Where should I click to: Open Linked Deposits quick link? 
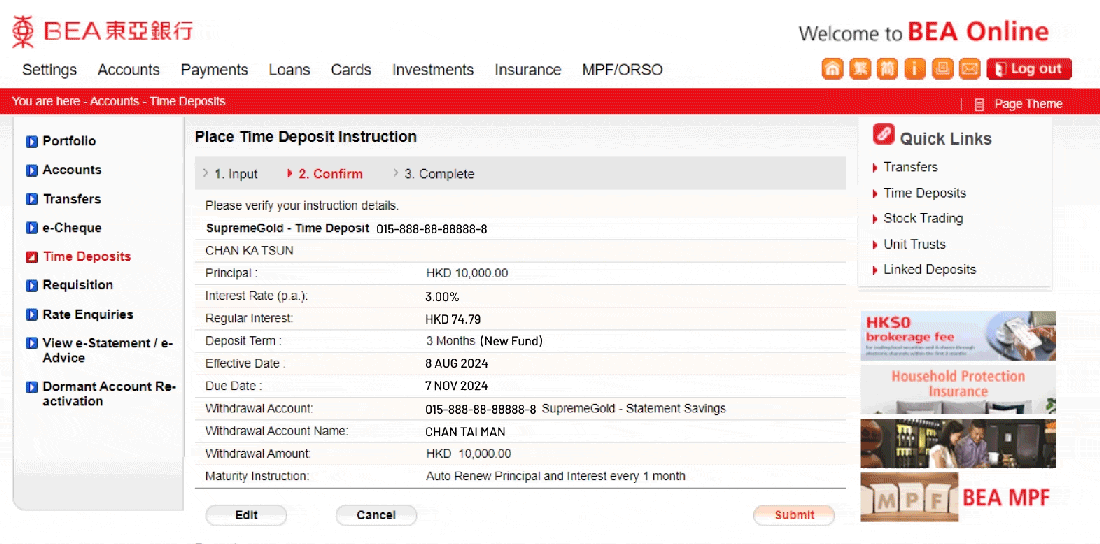coord(929,270)
